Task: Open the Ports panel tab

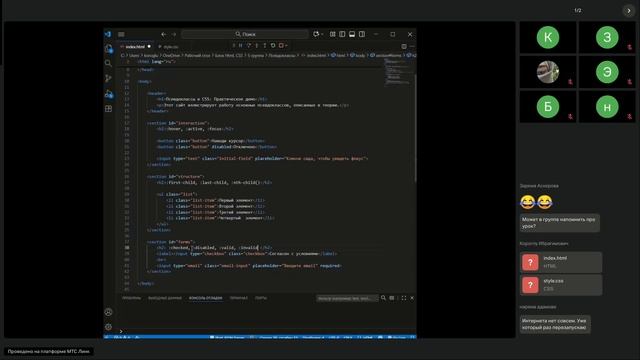Action: pos(261,298)
